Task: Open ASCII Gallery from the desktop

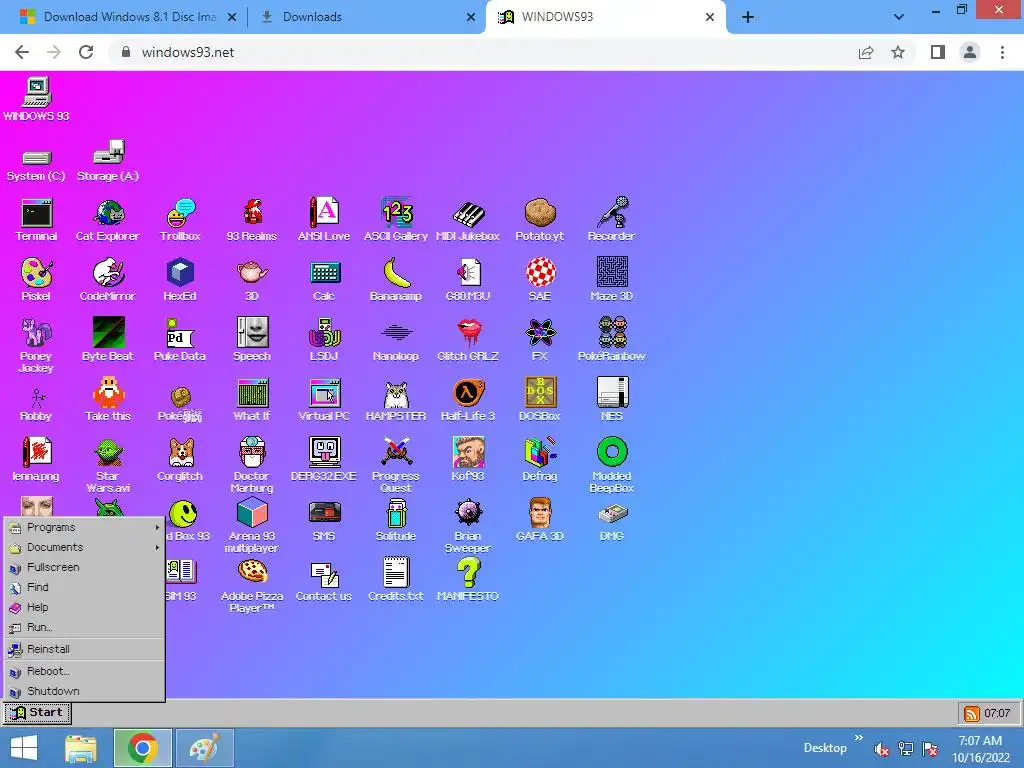Action: (x=396, y=220)
